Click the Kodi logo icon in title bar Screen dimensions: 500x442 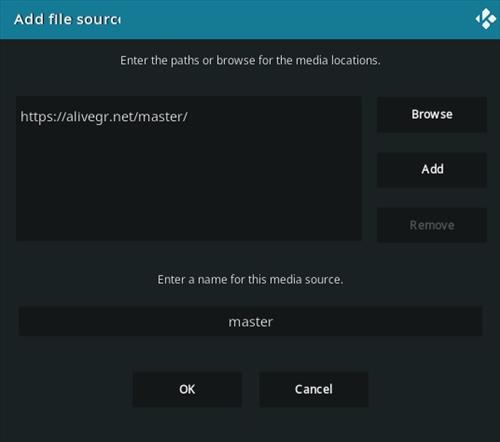pyautogui.click(x=486, y=19)
